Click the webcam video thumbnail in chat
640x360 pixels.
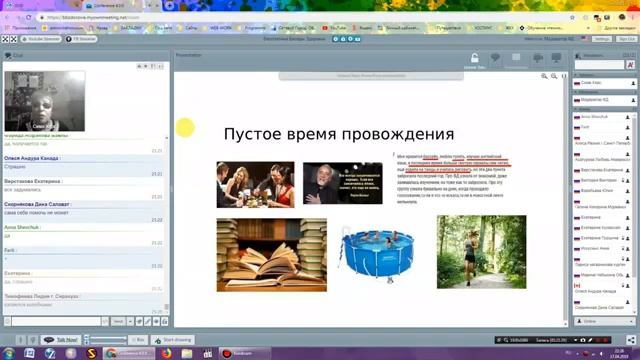(44, 101)
